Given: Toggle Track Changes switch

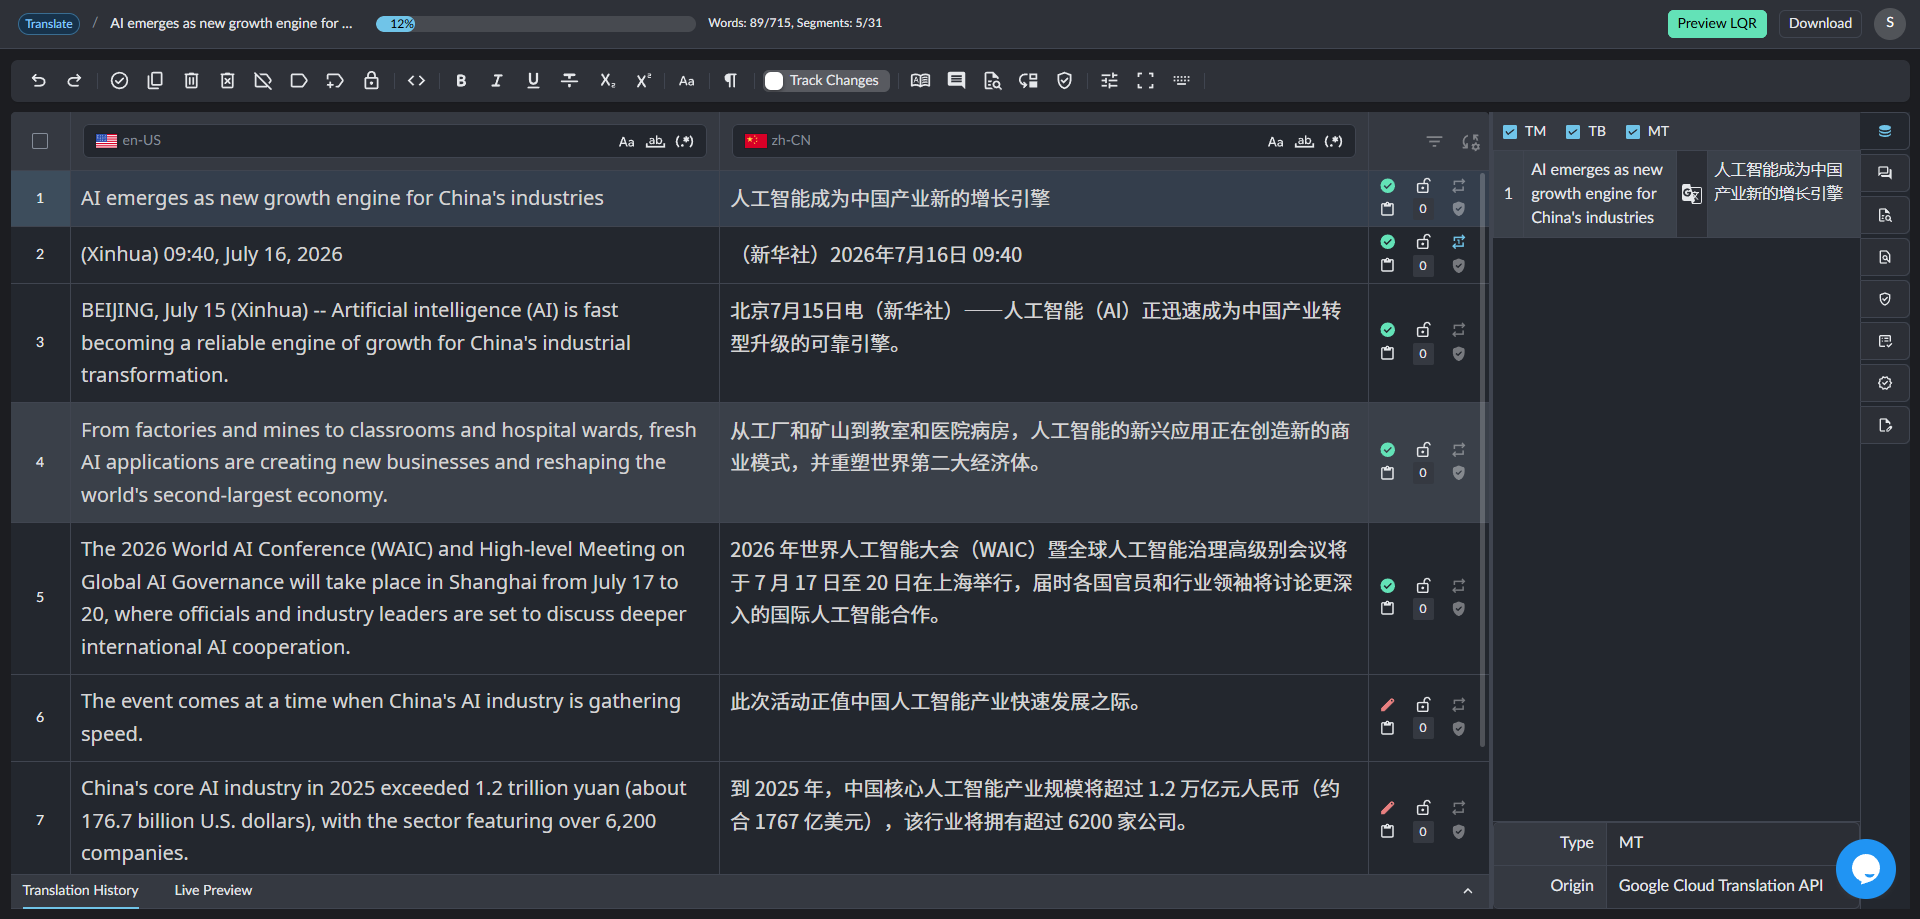Looking at the screenshot, I should 774,81.
